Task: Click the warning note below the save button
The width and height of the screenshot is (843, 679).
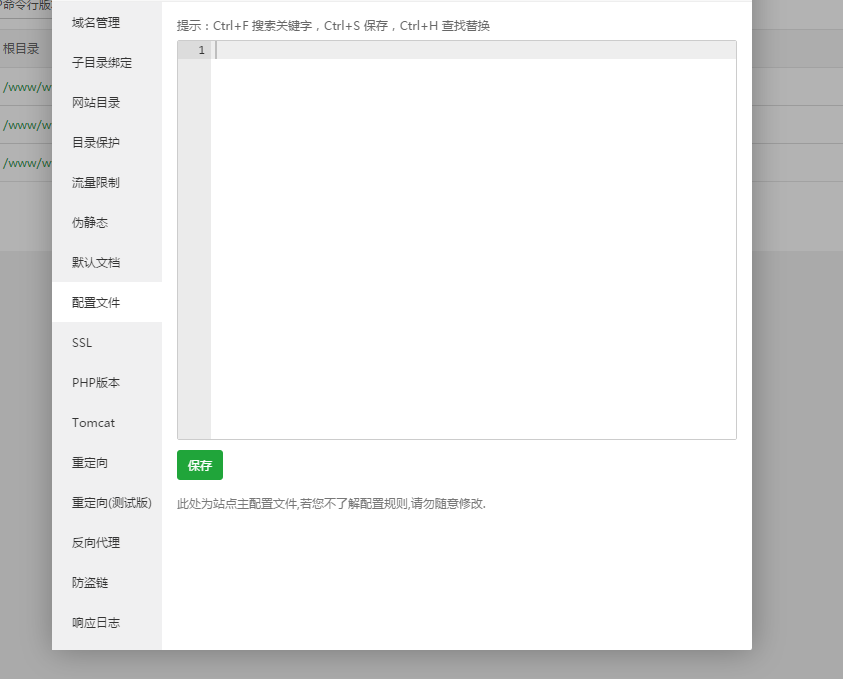Action: (331, 504)
